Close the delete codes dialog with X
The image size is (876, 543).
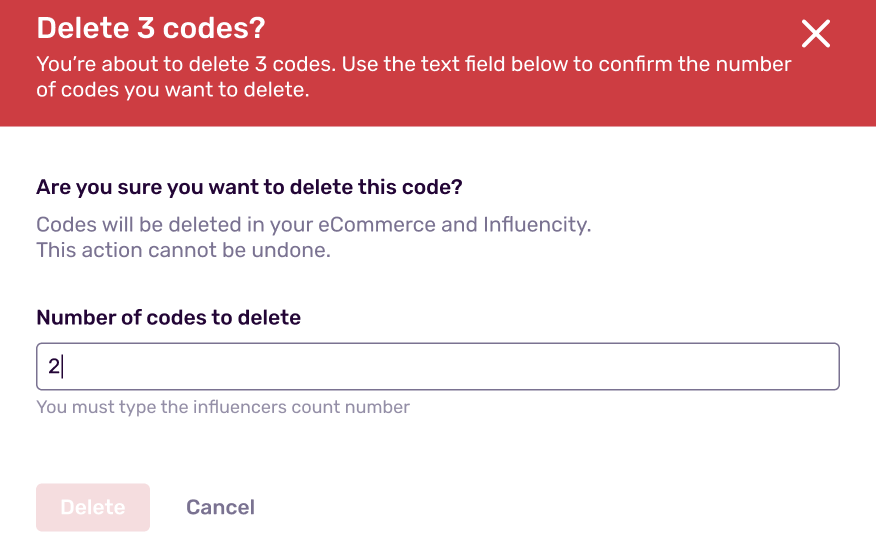pyautogui.click(x=816, y=34)
